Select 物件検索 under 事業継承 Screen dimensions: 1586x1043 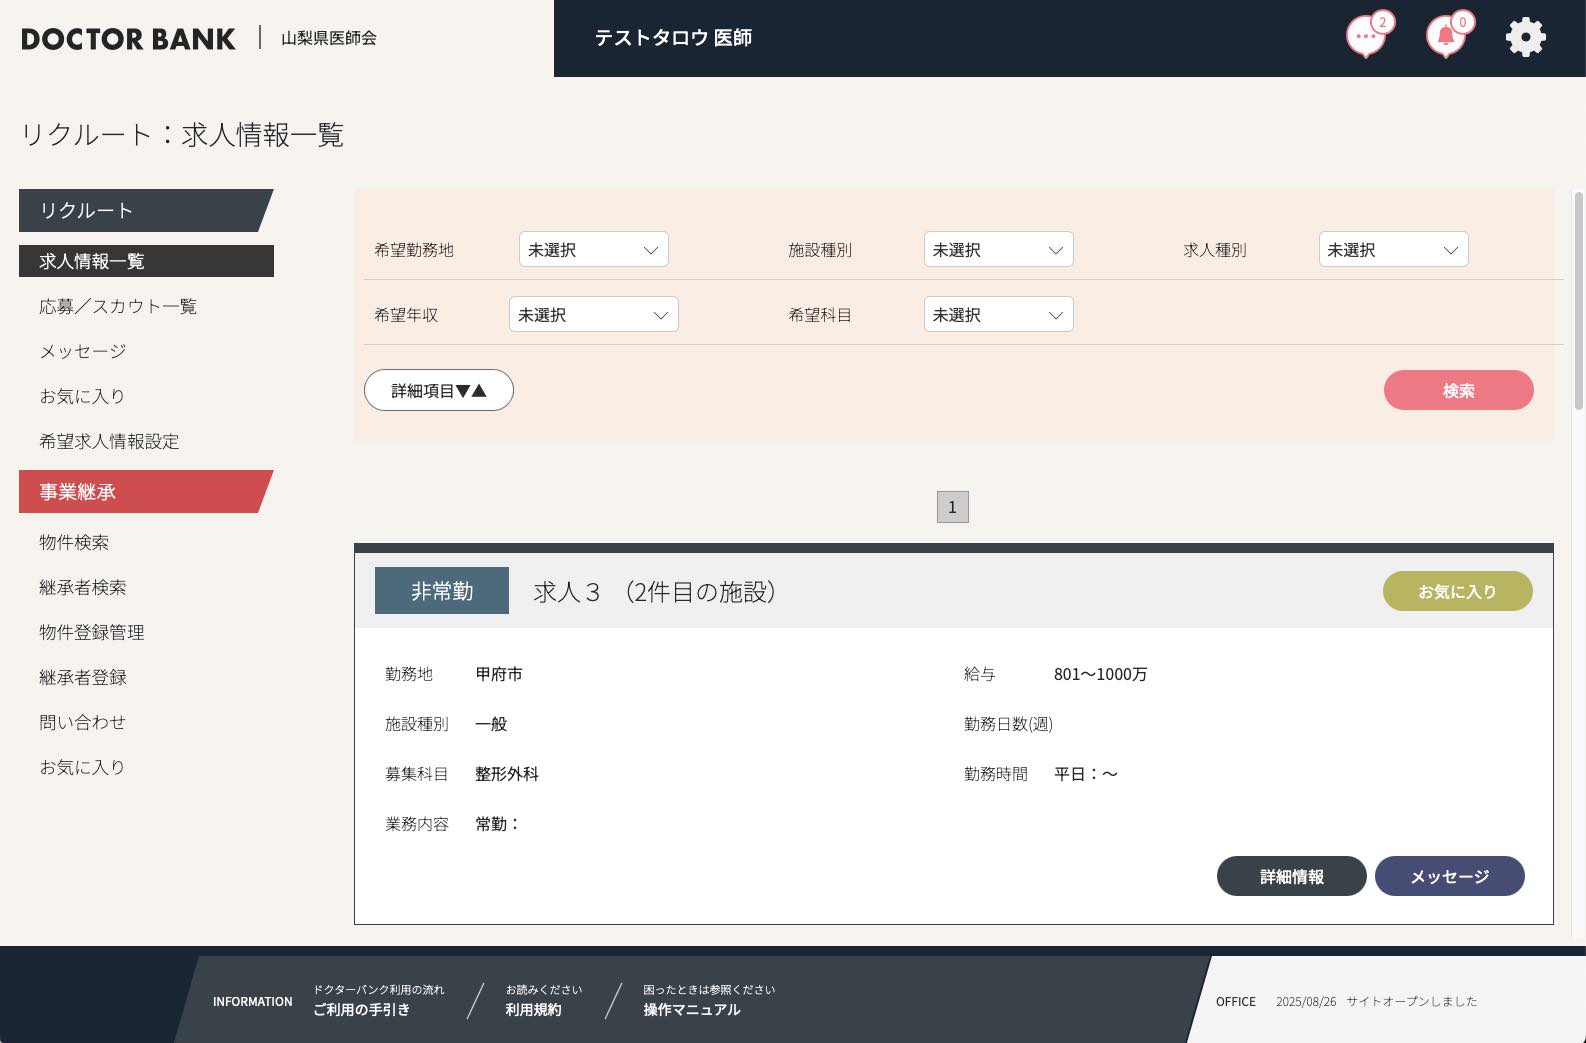point(74,543)
